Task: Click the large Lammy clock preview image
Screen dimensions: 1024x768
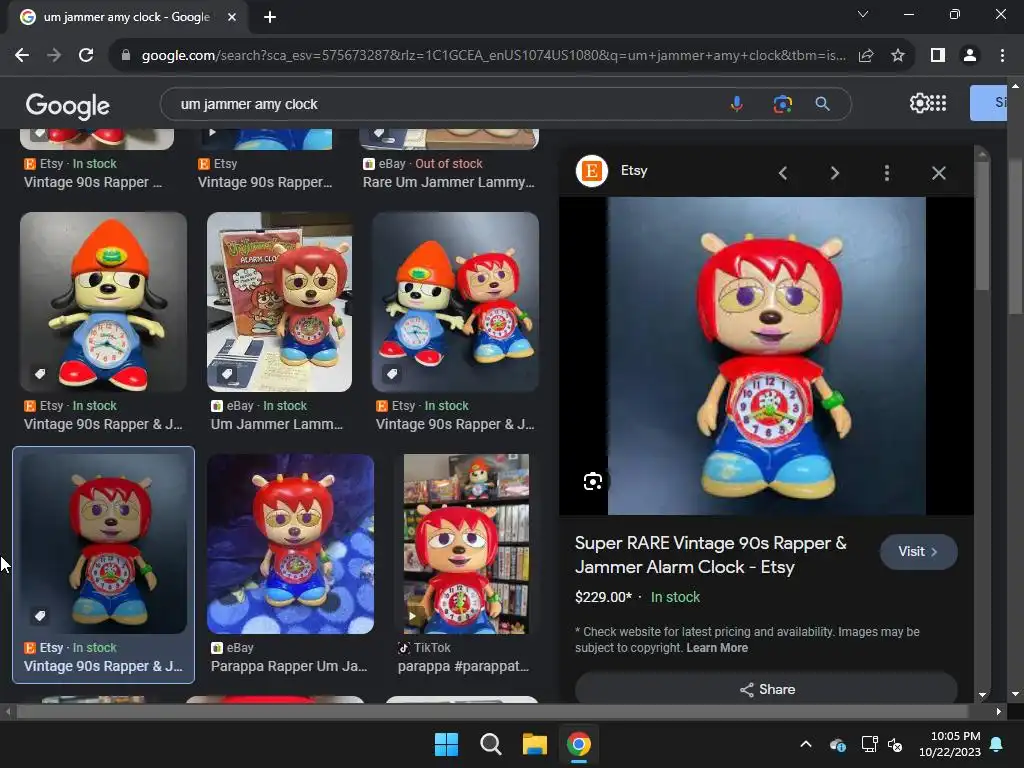Action: point(766,356)
